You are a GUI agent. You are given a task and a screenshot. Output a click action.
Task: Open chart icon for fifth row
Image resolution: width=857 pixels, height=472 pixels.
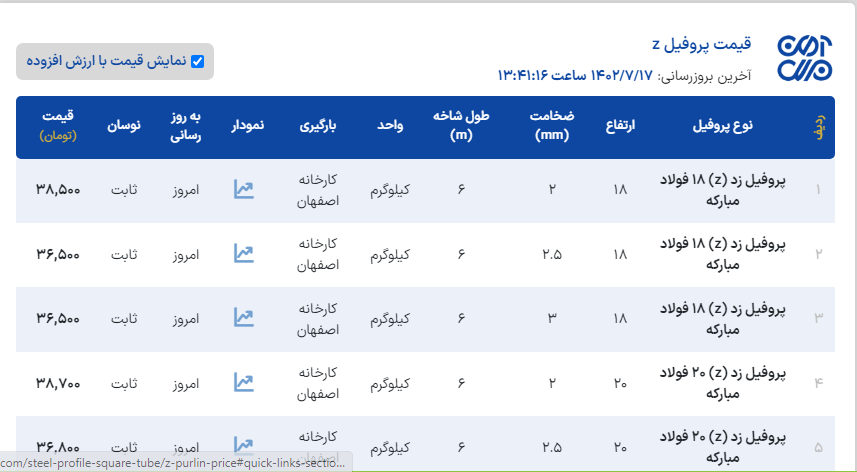click(x=243, y=444)
